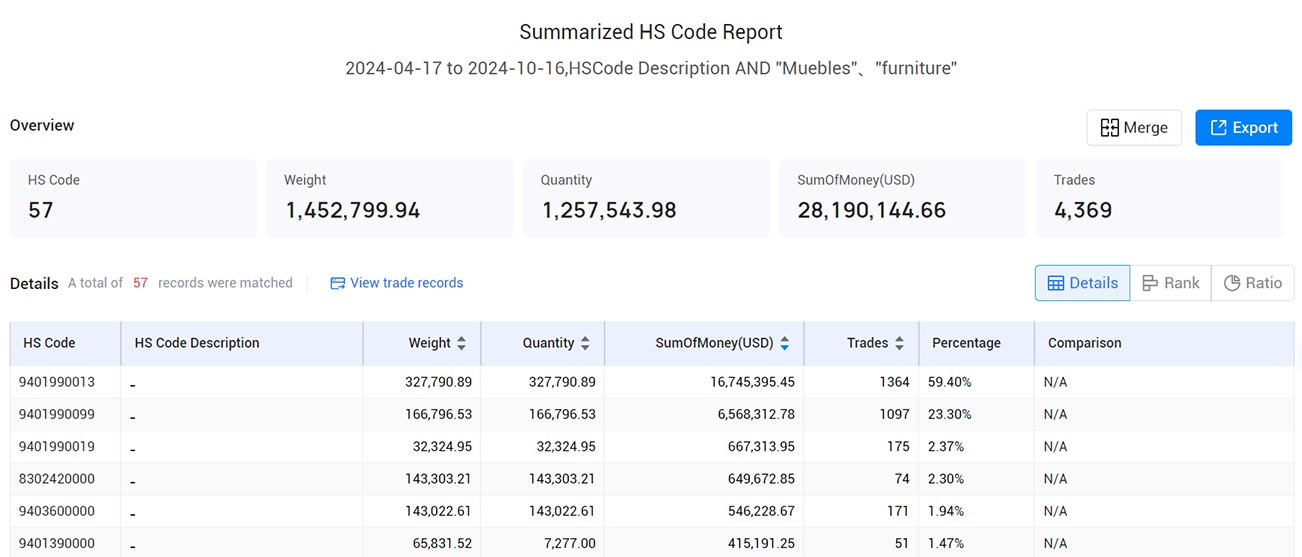Click the Trades cell showing 74
Viewport: 1302px width, 557px height.
coord(861,479)
